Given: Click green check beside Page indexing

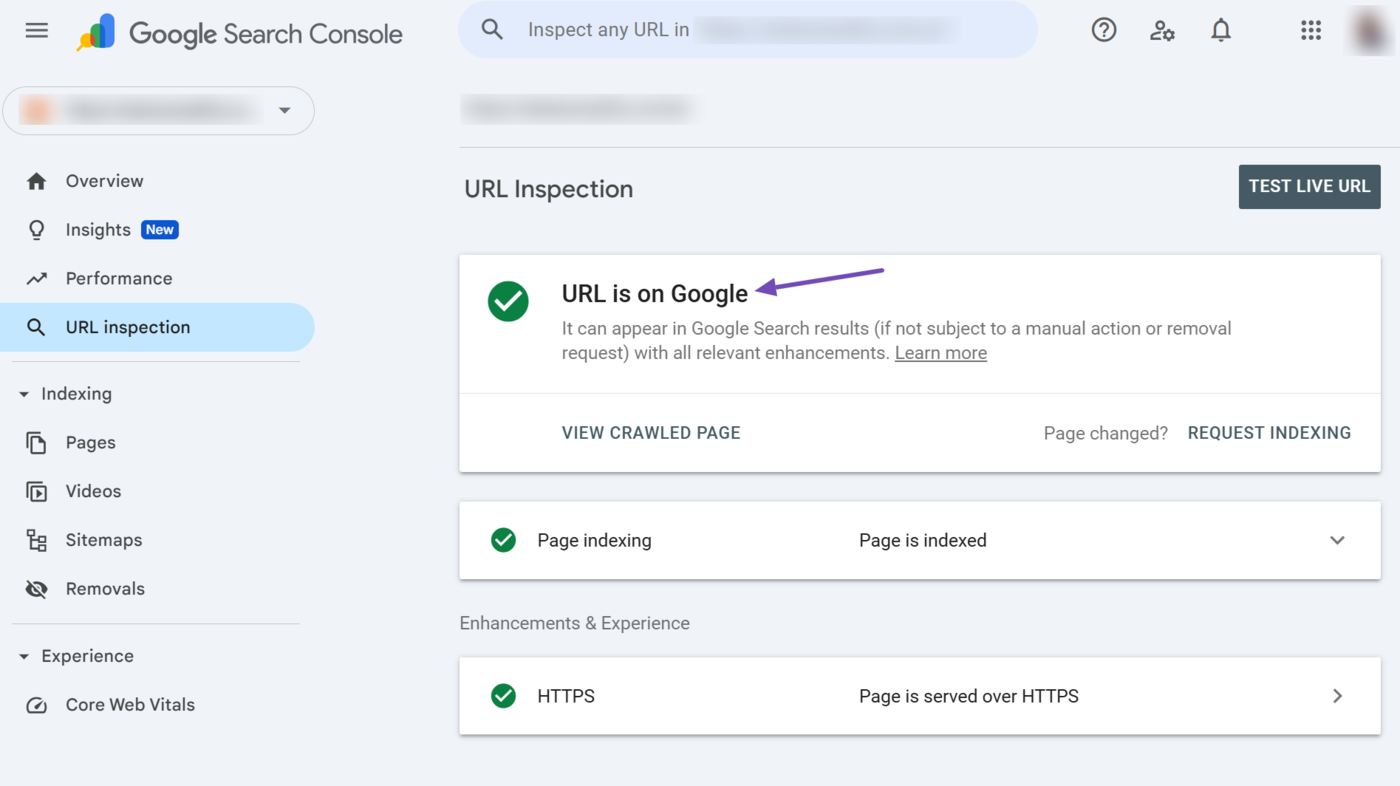Looking at the screenshot, I should (x=504, y=540).
